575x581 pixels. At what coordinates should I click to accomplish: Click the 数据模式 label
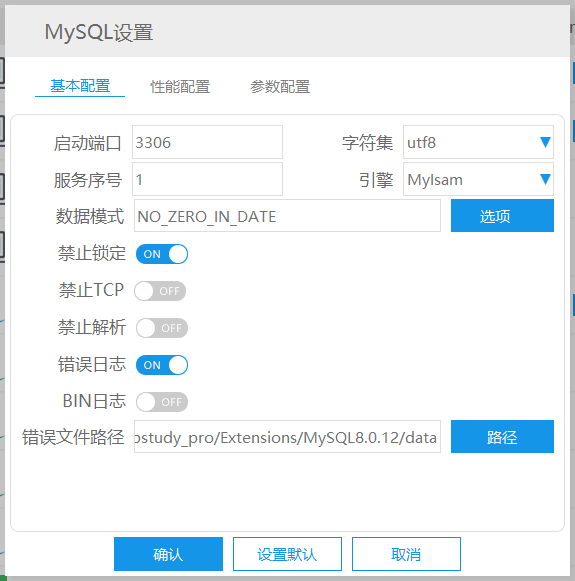[x=90, y=216]
